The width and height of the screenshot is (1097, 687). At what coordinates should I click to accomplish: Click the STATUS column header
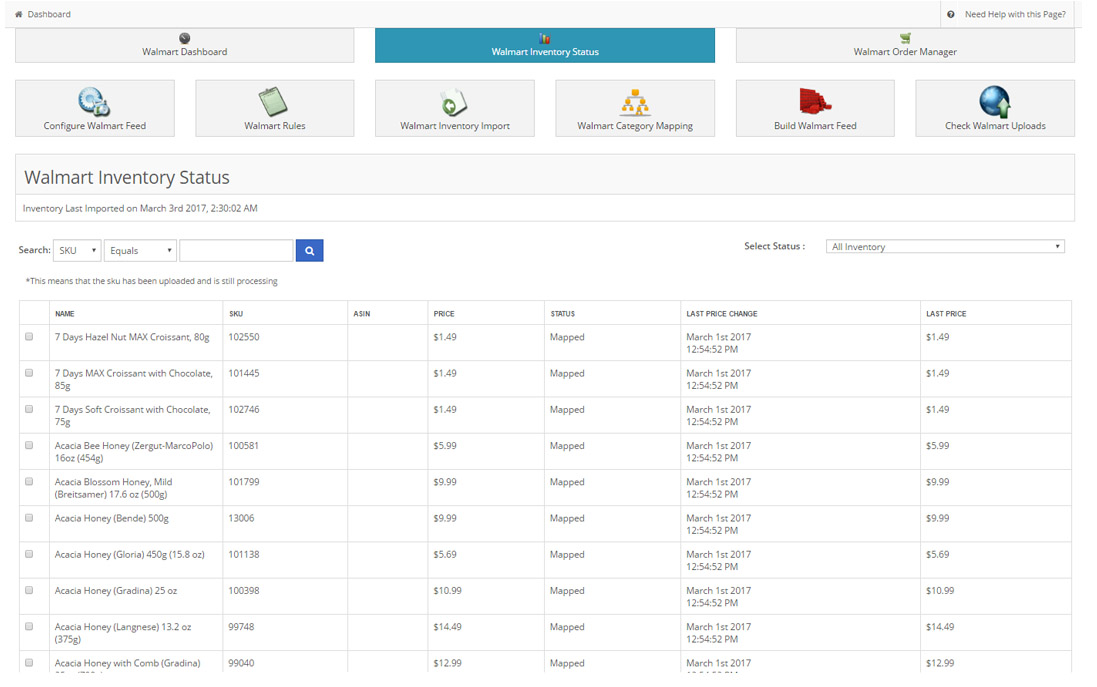tap(562, 314)
